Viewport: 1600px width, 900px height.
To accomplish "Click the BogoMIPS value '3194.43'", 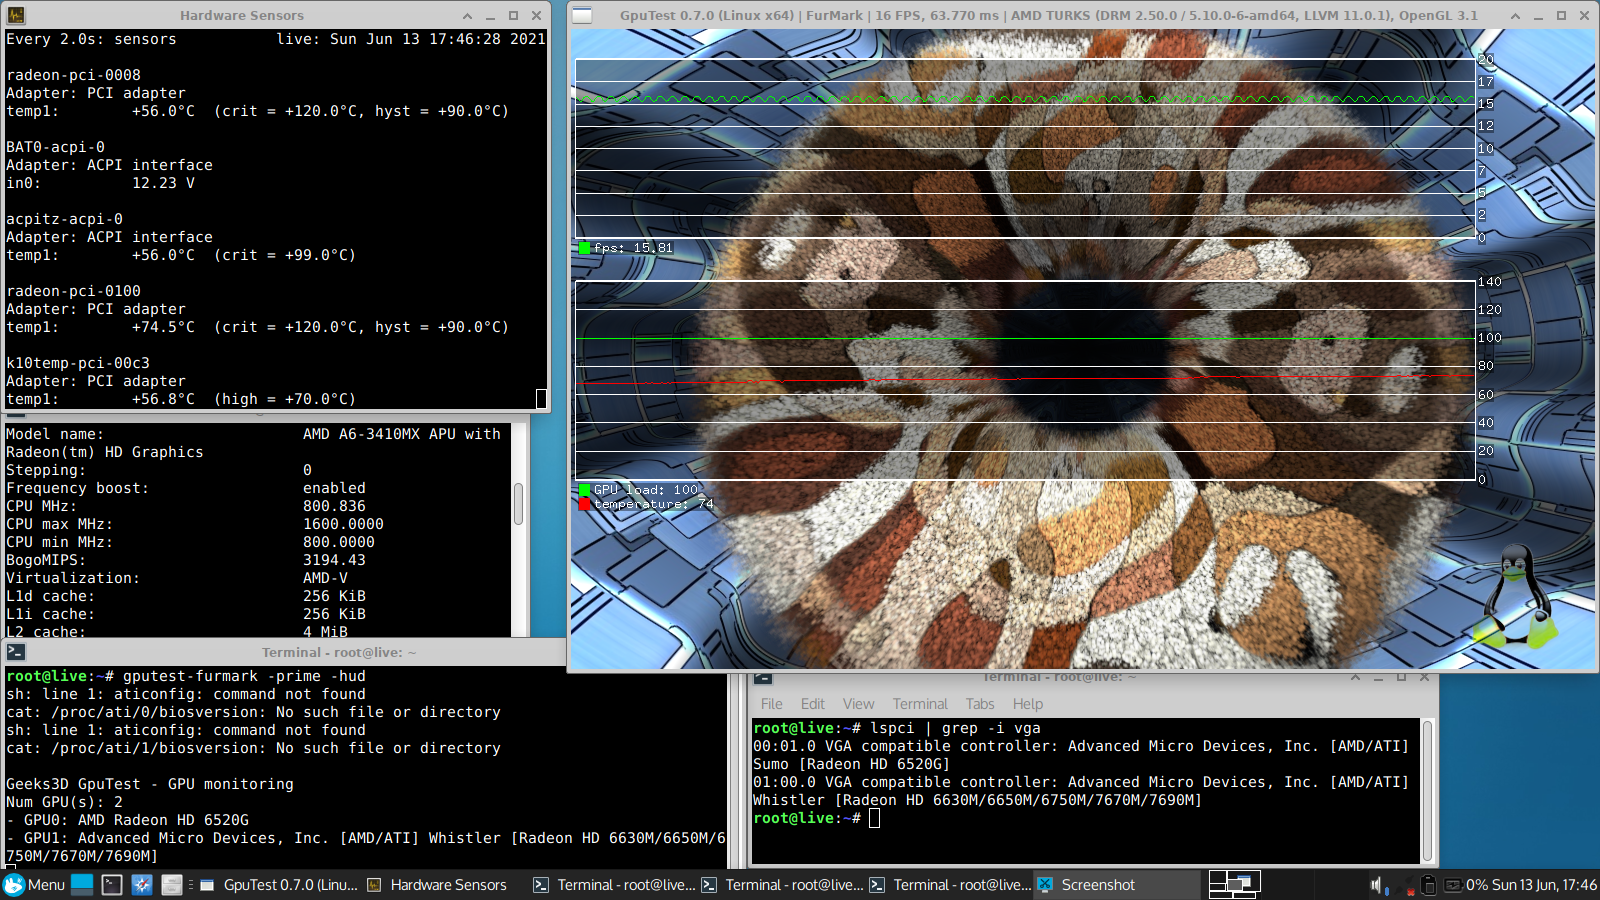I will tap(334, 560).
